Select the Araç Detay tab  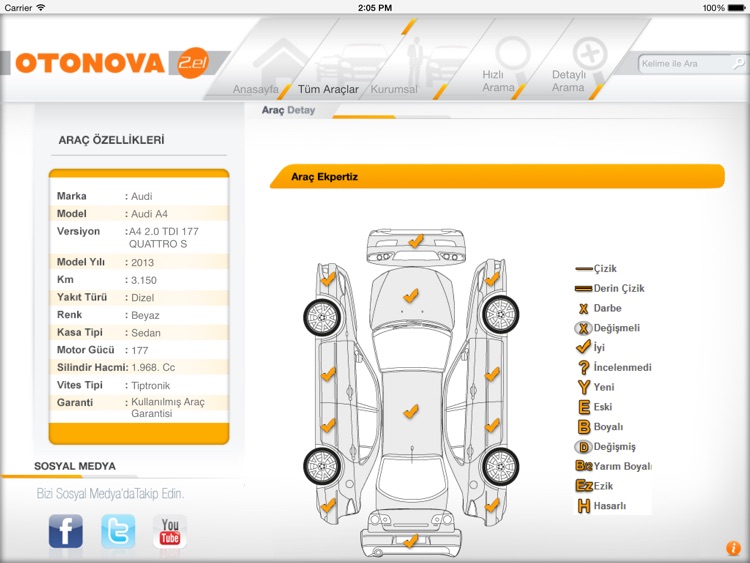(288, 110)
